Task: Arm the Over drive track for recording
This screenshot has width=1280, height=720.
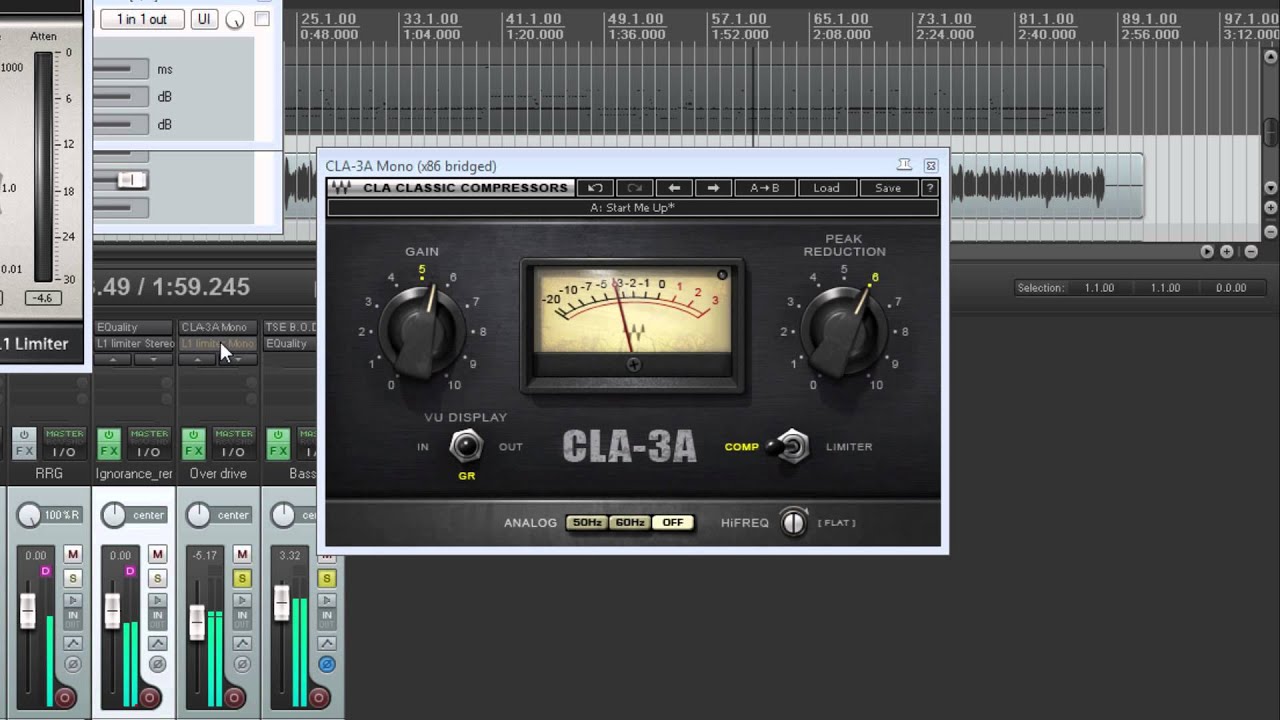Action: click(234, 697)
